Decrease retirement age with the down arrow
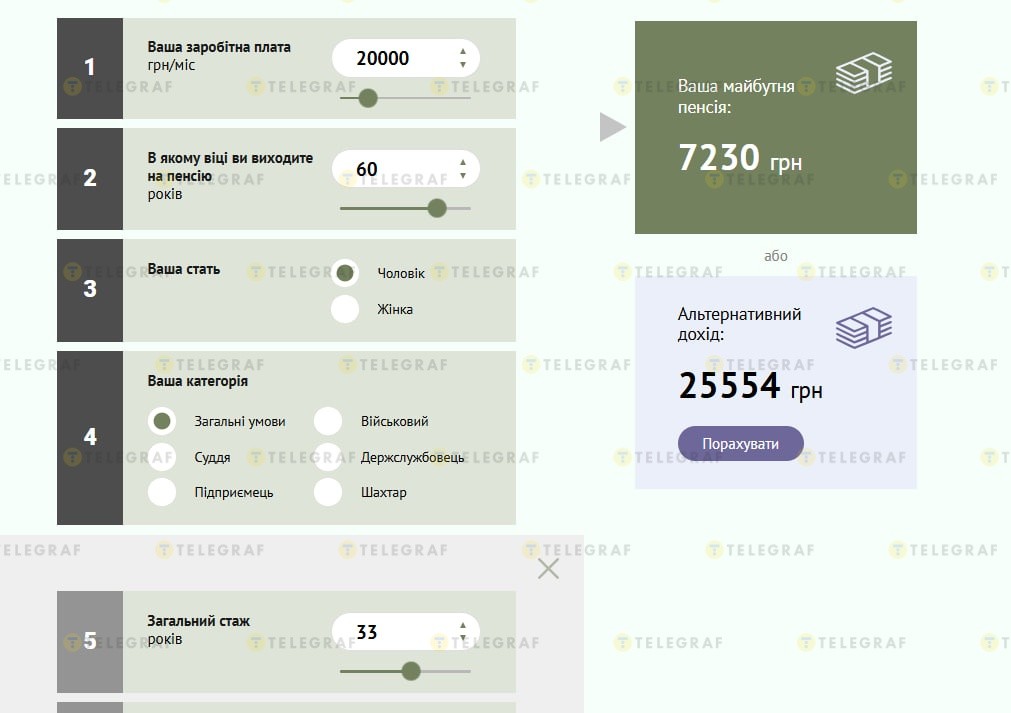This screenshot has height=713, width=1011. click(x=463, y=176)
